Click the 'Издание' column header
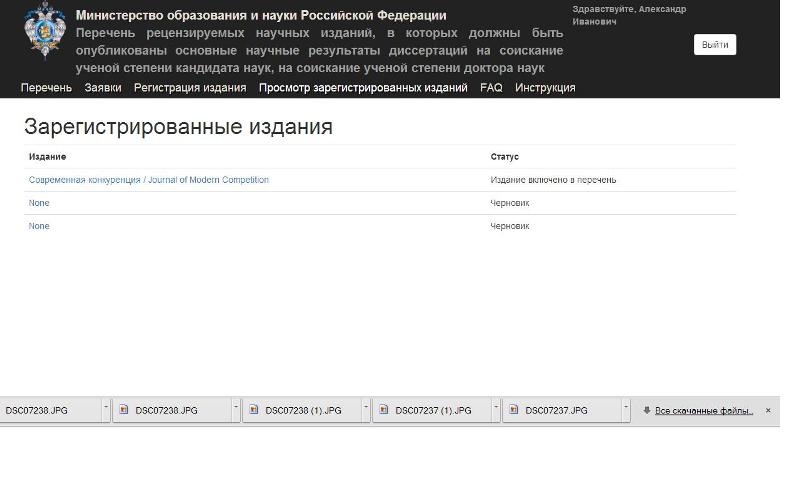 click(47, 157)
